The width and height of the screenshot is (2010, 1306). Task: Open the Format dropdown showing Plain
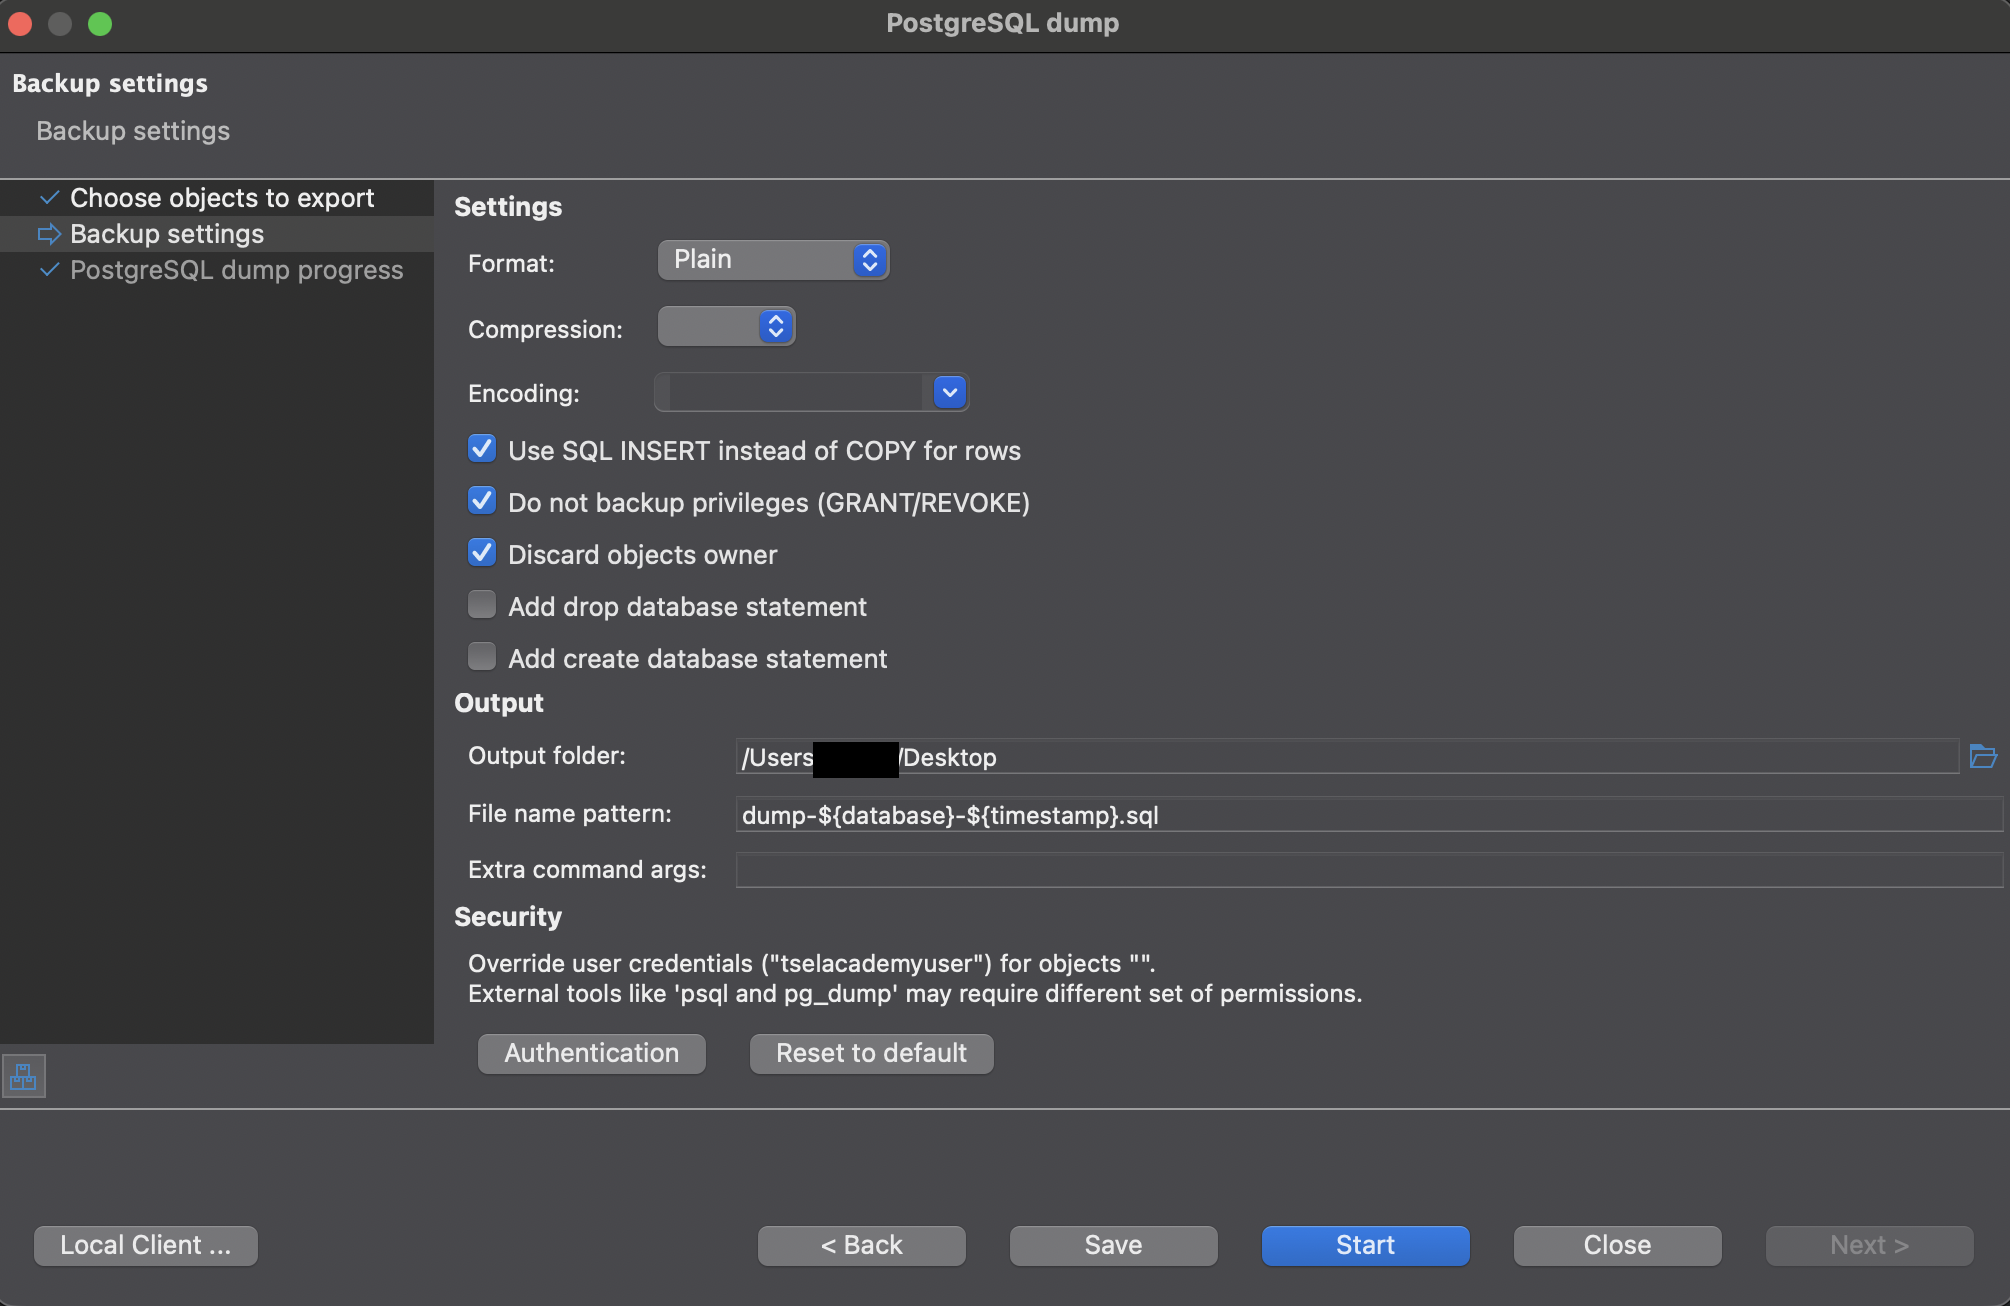tap(773, 260)
